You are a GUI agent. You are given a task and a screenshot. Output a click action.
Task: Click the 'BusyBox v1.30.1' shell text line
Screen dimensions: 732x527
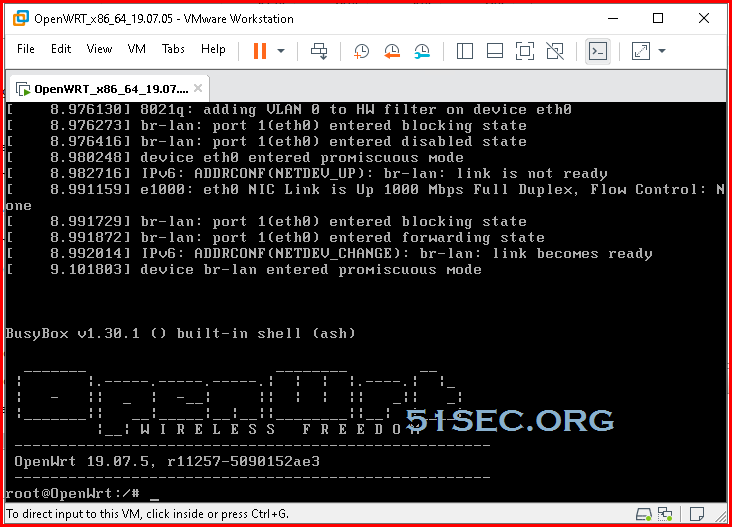coord(180,333)
